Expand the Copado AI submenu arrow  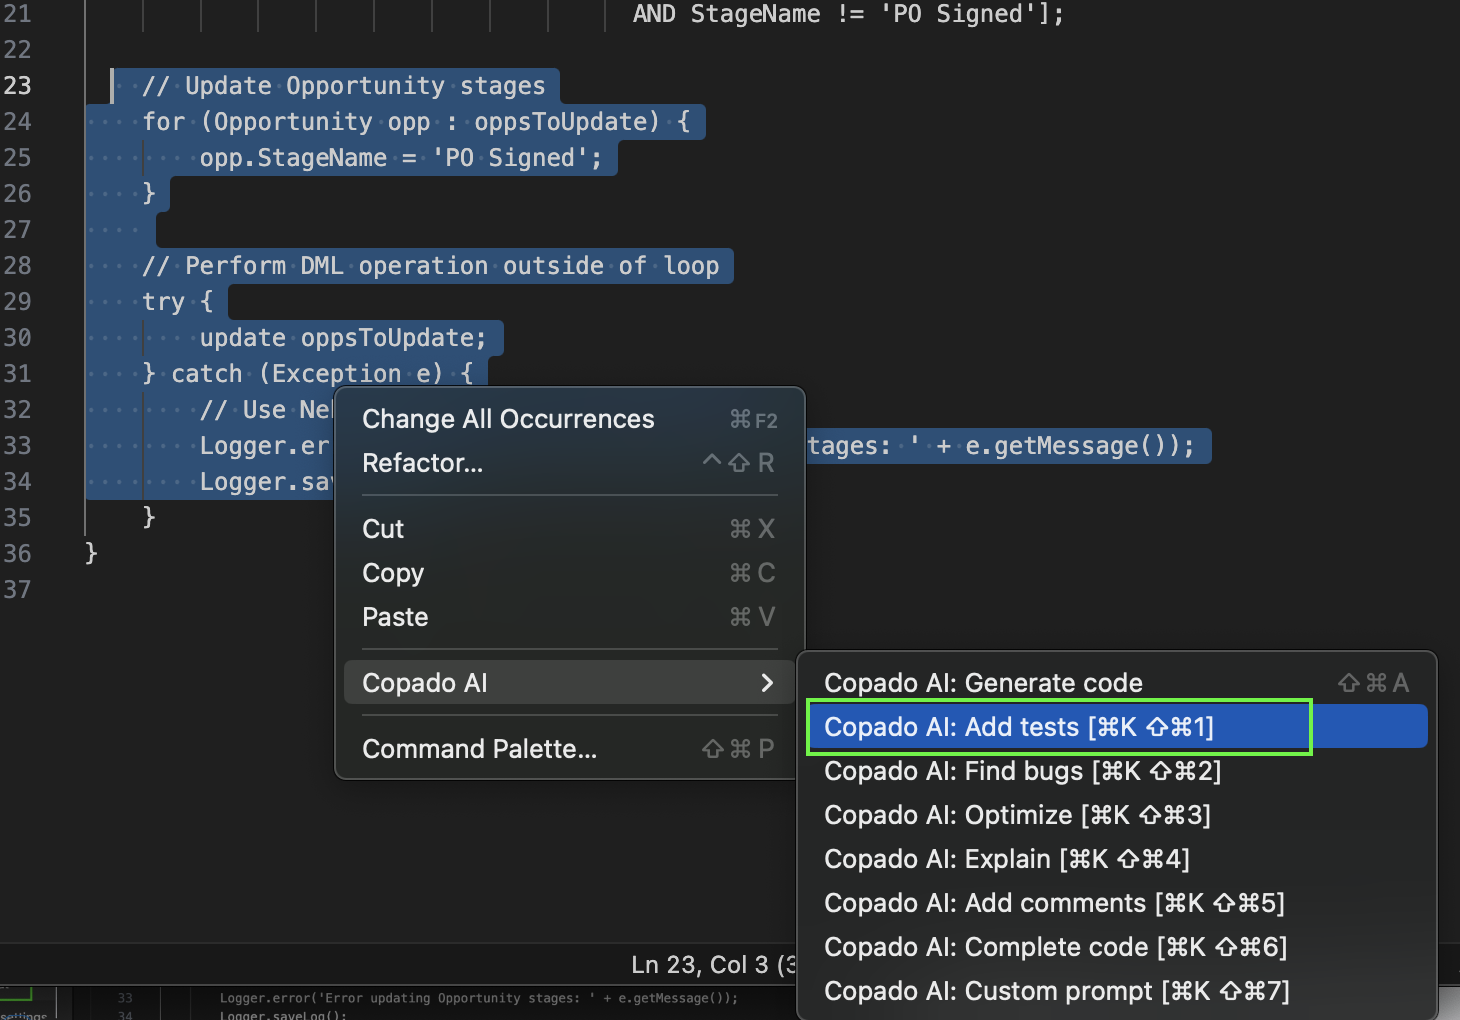(766, 683)
